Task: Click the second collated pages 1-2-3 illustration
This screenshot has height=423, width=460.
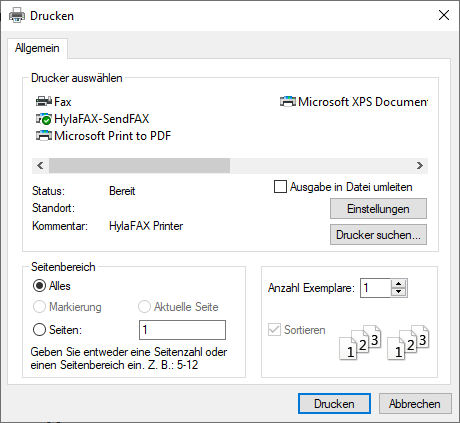Action: pos(408,342)
